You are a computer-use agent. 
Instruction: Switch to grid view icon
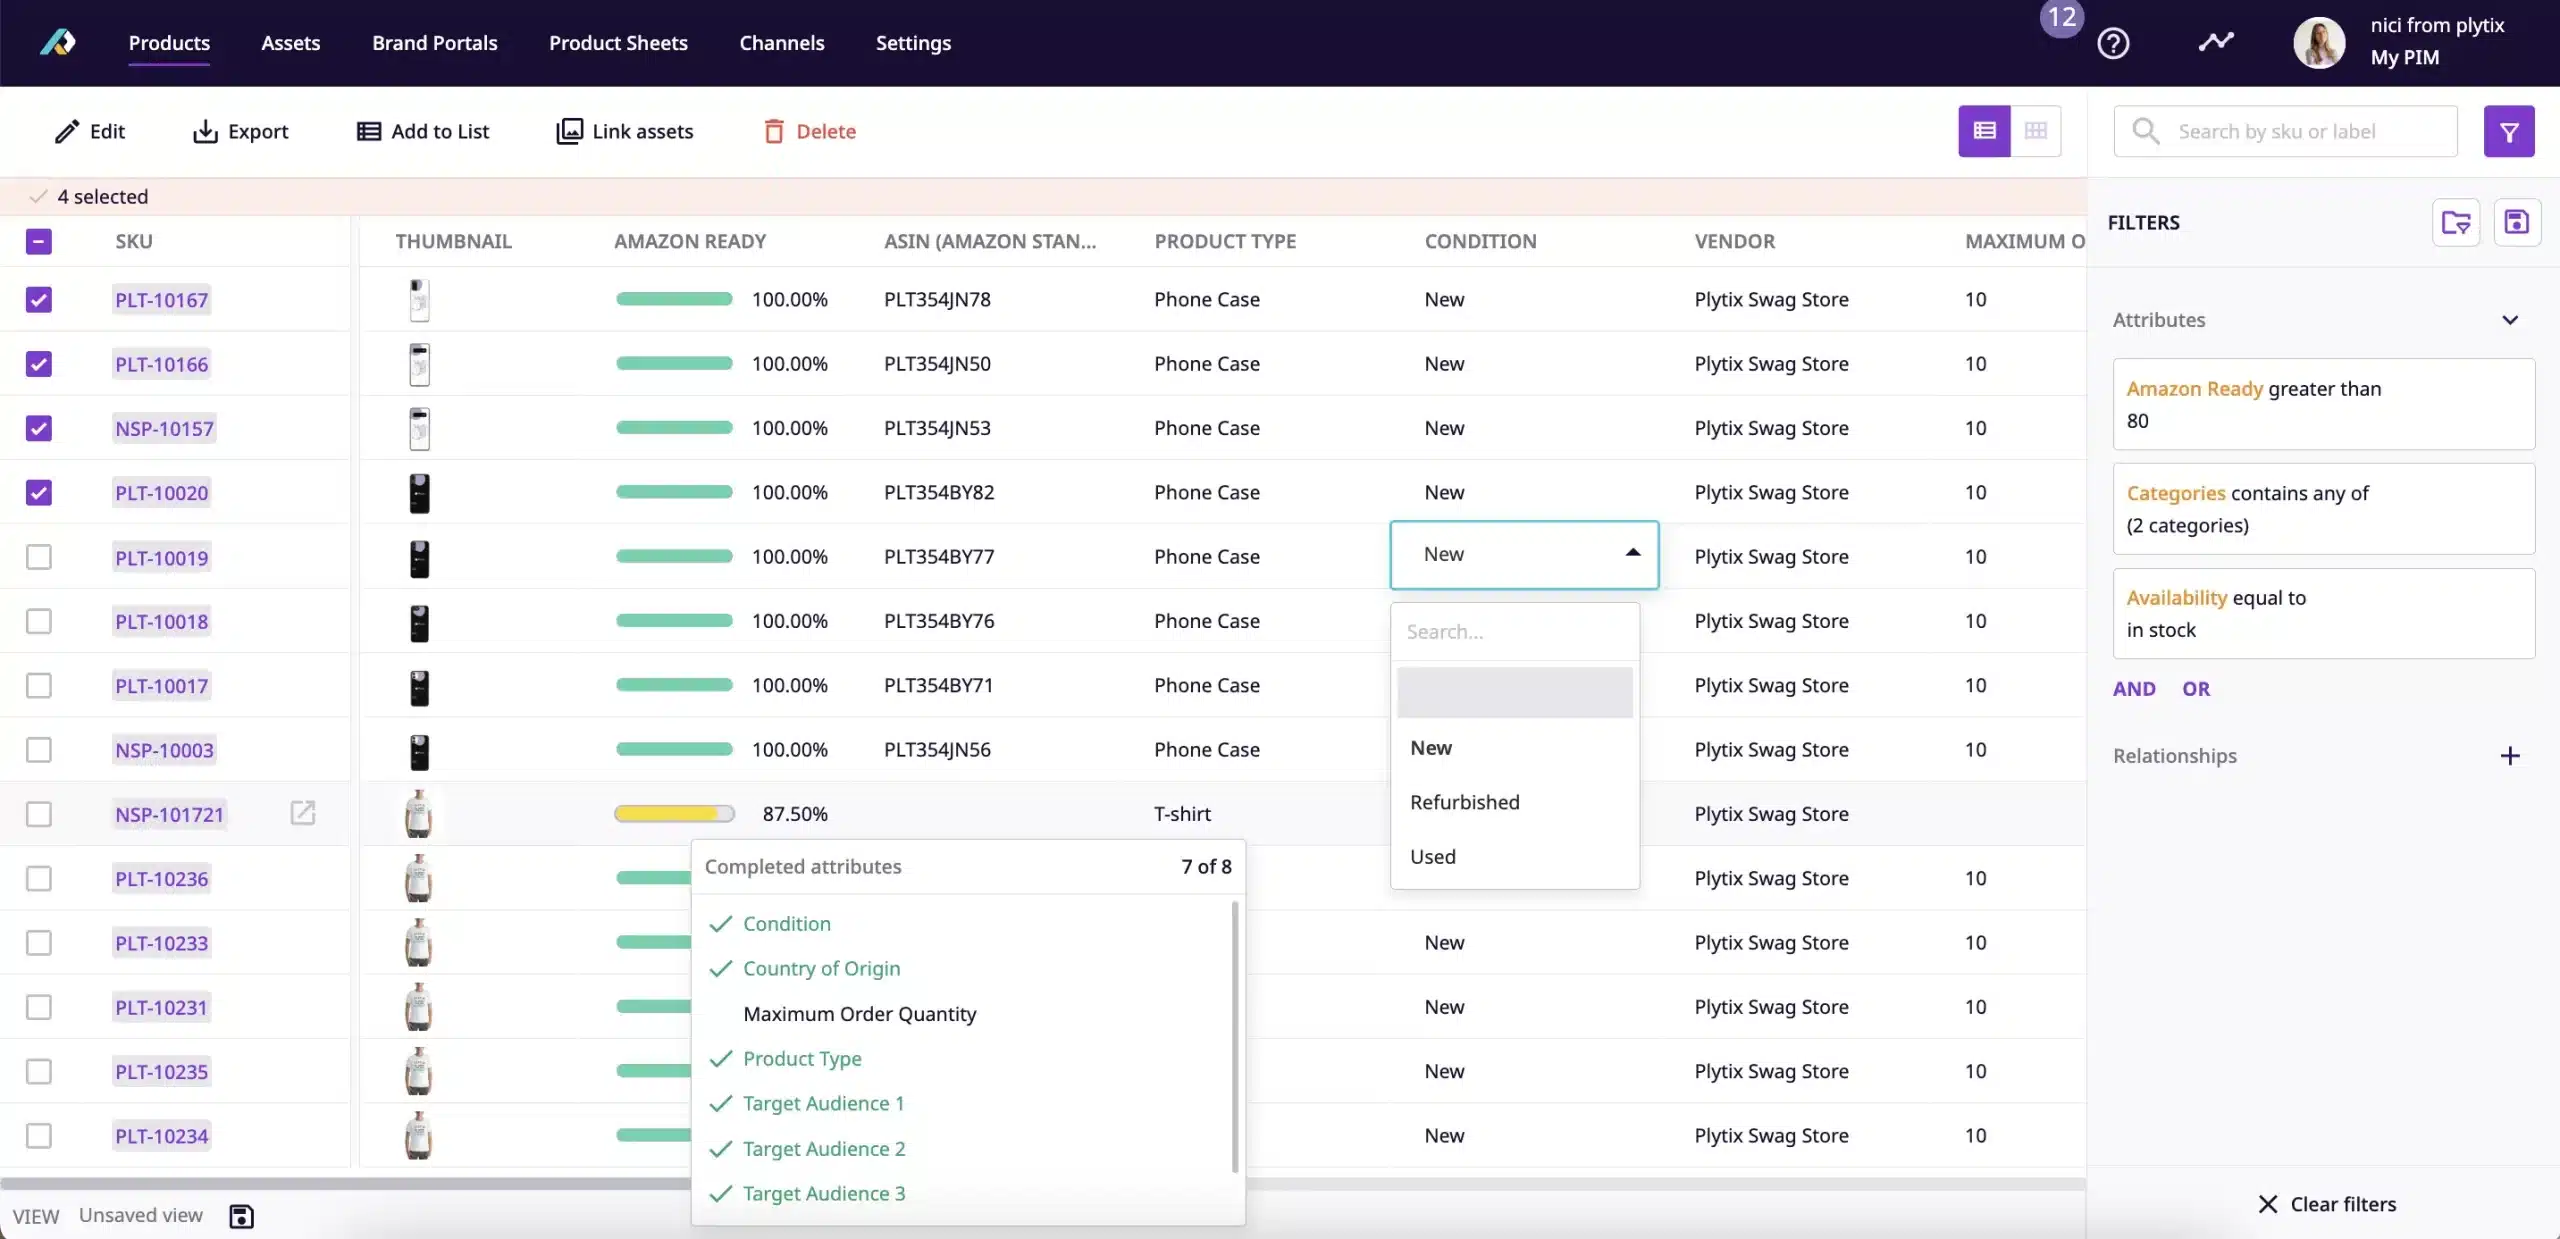2036,131
